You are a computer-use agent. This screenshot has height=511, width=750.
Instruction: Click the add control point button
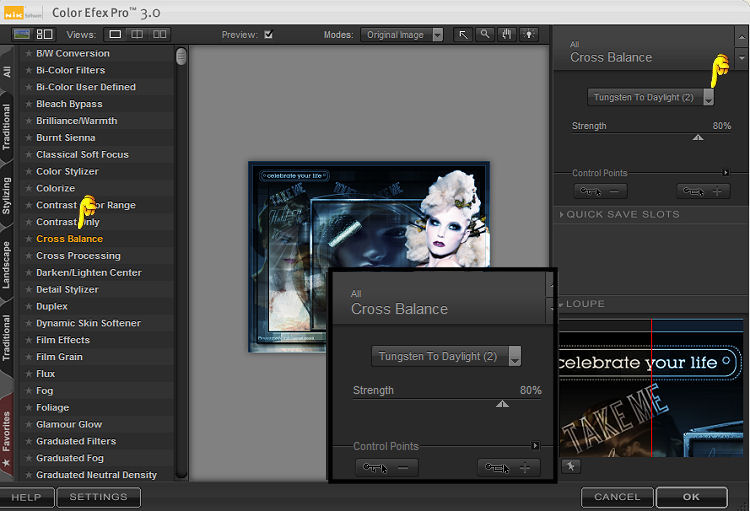coord(704,191)
